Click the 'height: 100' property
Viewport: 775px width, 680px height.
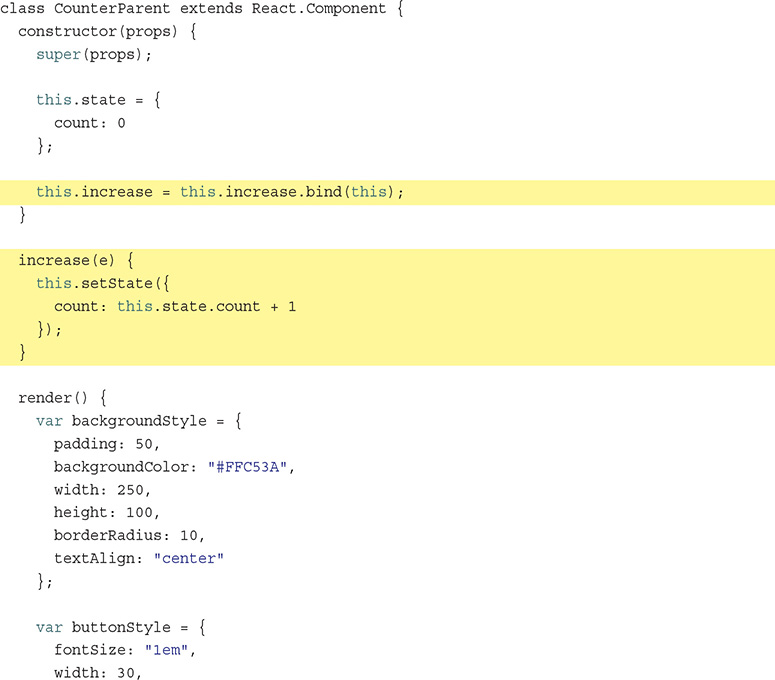pyautogui.click(x=107, y=513)
